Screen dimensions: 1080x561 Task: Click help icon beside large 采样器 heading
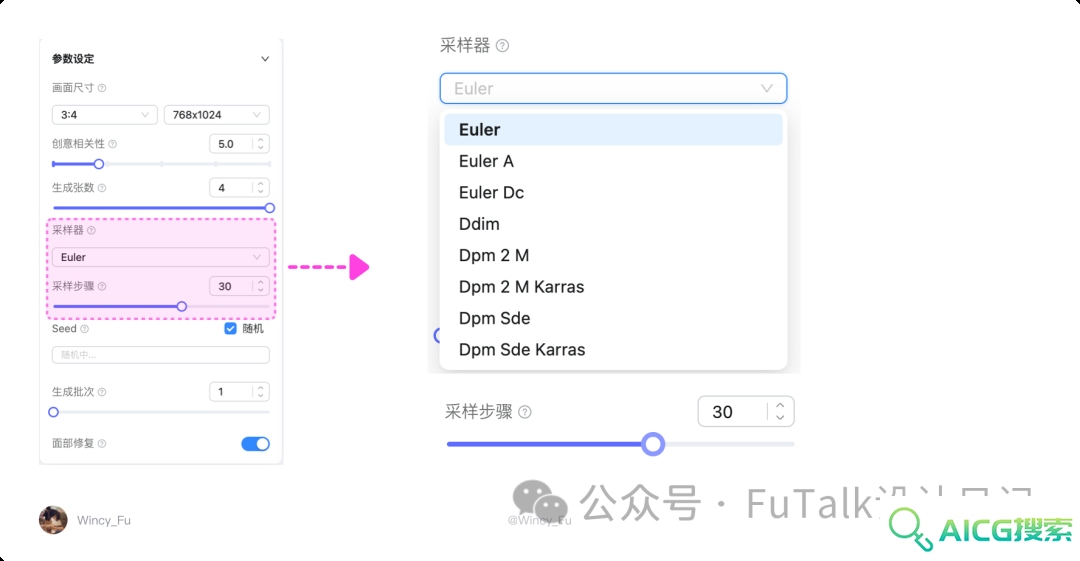pyautogui.click(x=503, y=45)
